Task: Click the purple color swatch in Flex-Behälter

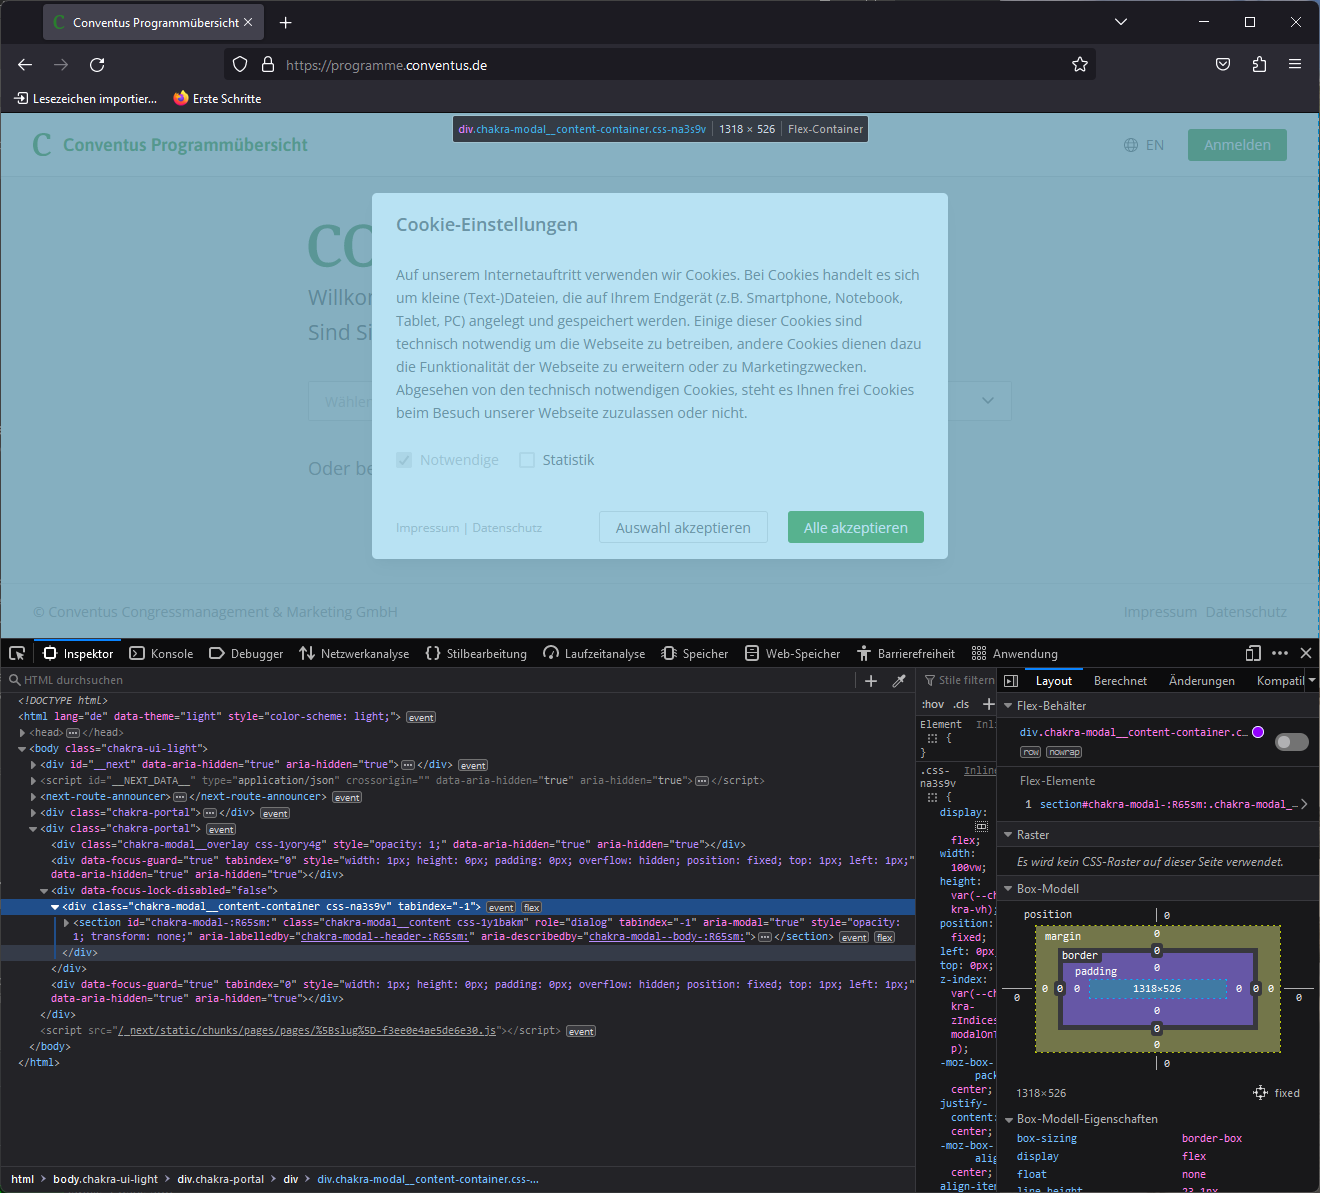Action: (x=1258, y=731)
